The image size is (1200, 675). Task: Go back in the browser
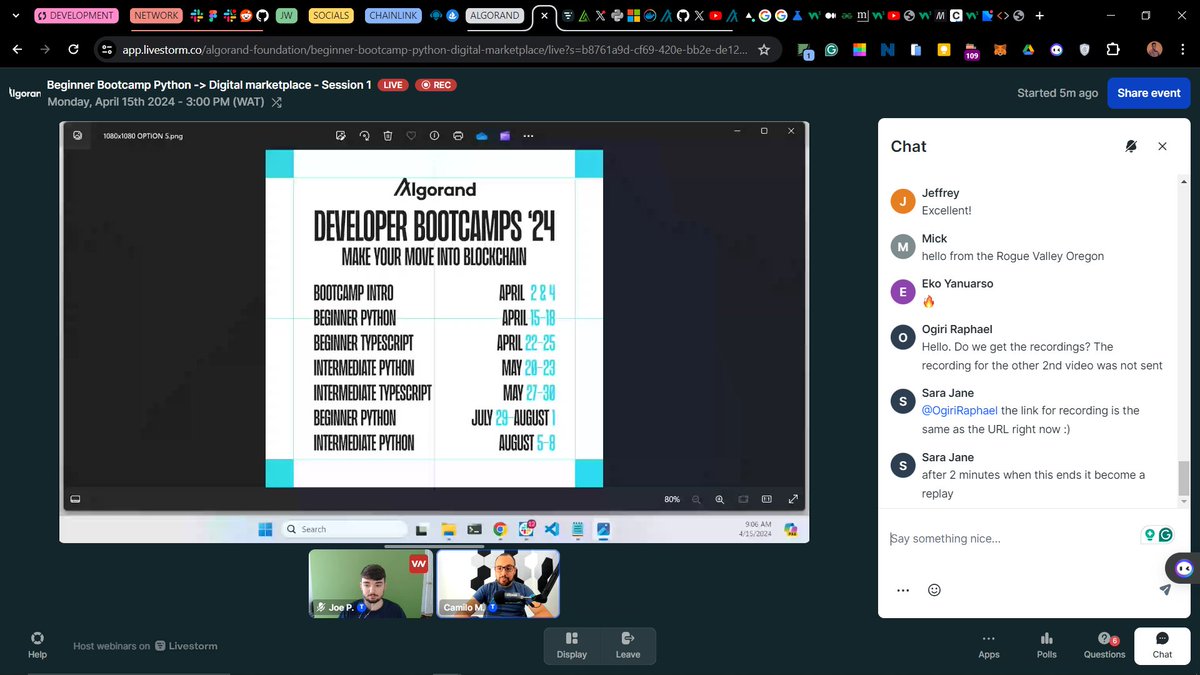[17, 49]
